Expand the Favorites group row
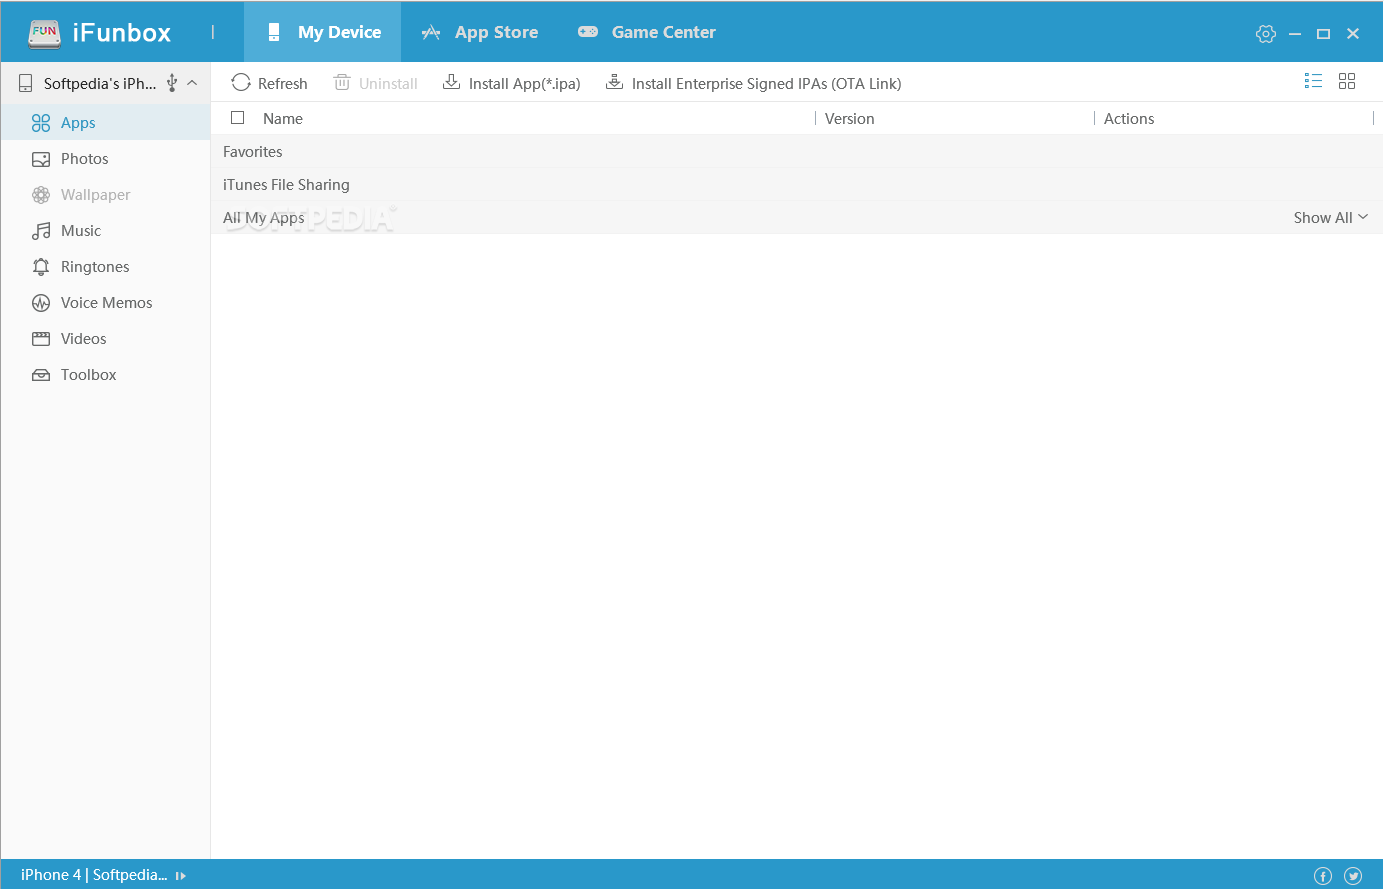The width and height of the screenshot is (1384, 890). point(797,152)
